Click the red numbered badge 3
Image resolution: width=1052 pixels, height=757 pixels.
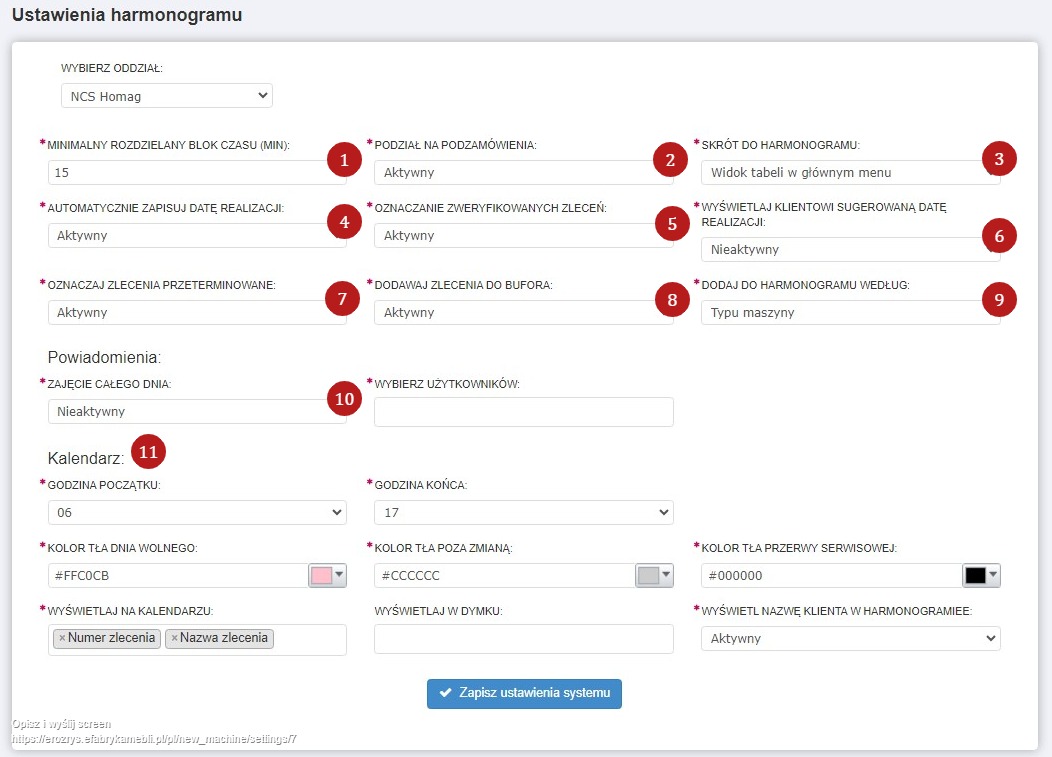(998, 158)
